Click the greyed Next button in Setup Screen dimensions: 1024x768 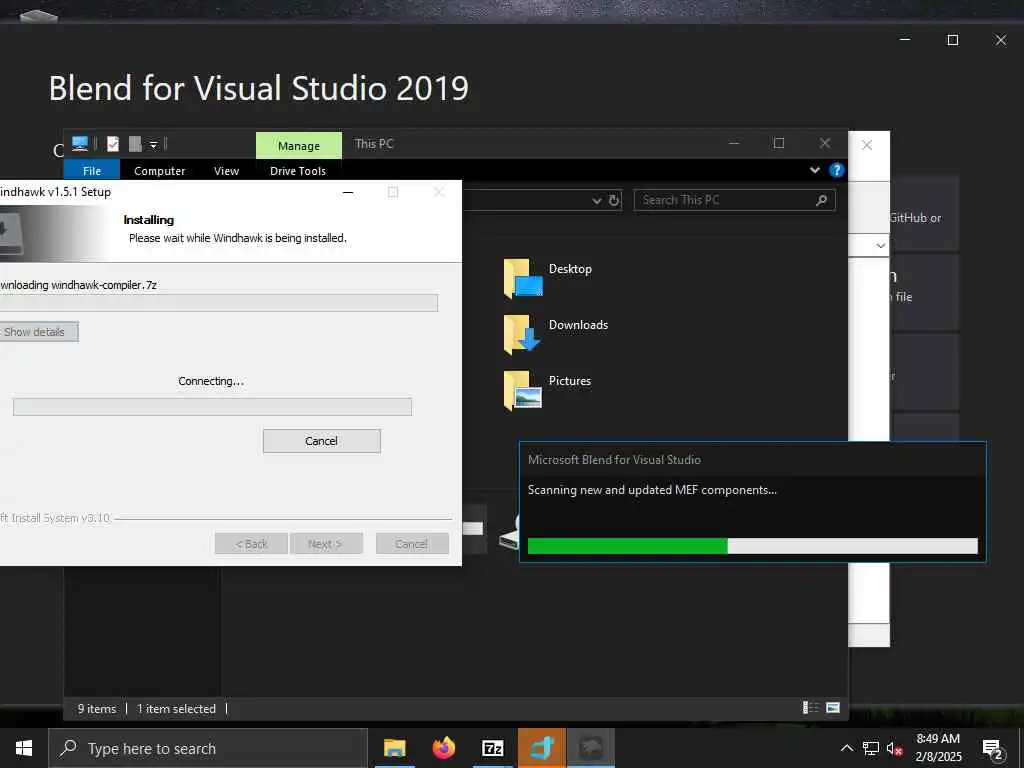click(x=325, y=543)
